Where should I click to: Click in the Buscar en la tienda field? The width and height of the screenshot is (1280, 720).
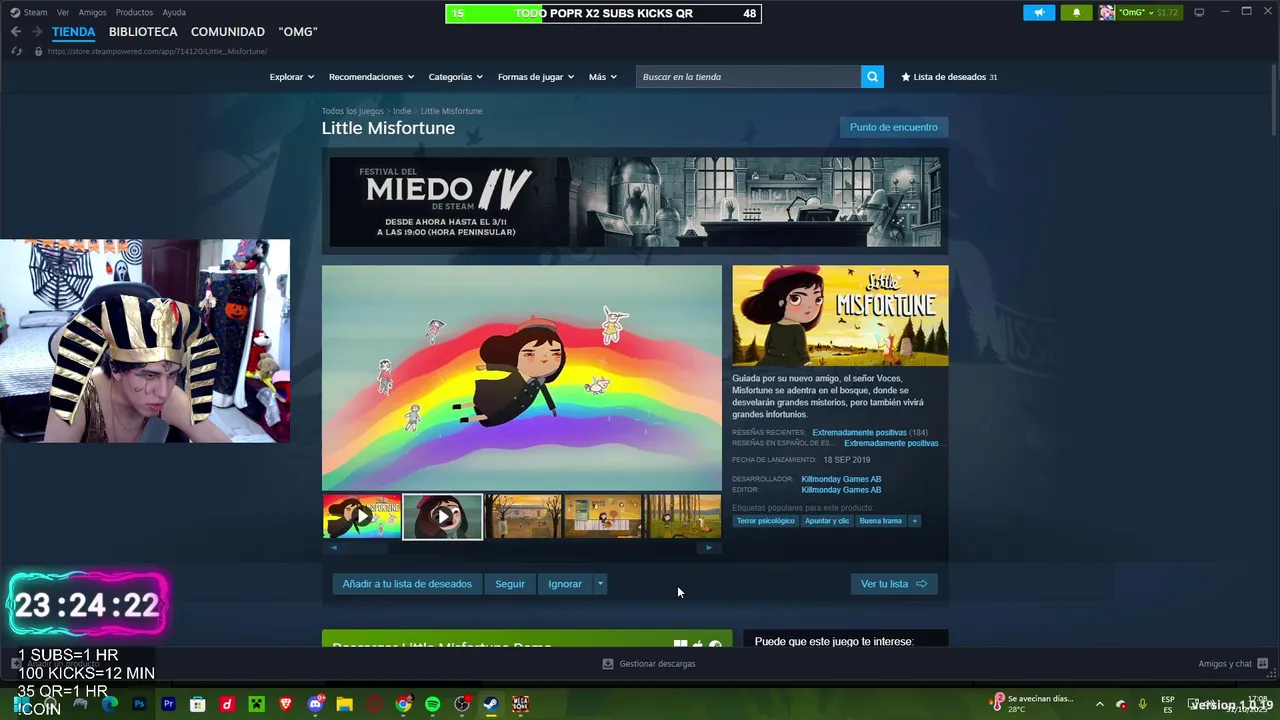tap(748, 77)
